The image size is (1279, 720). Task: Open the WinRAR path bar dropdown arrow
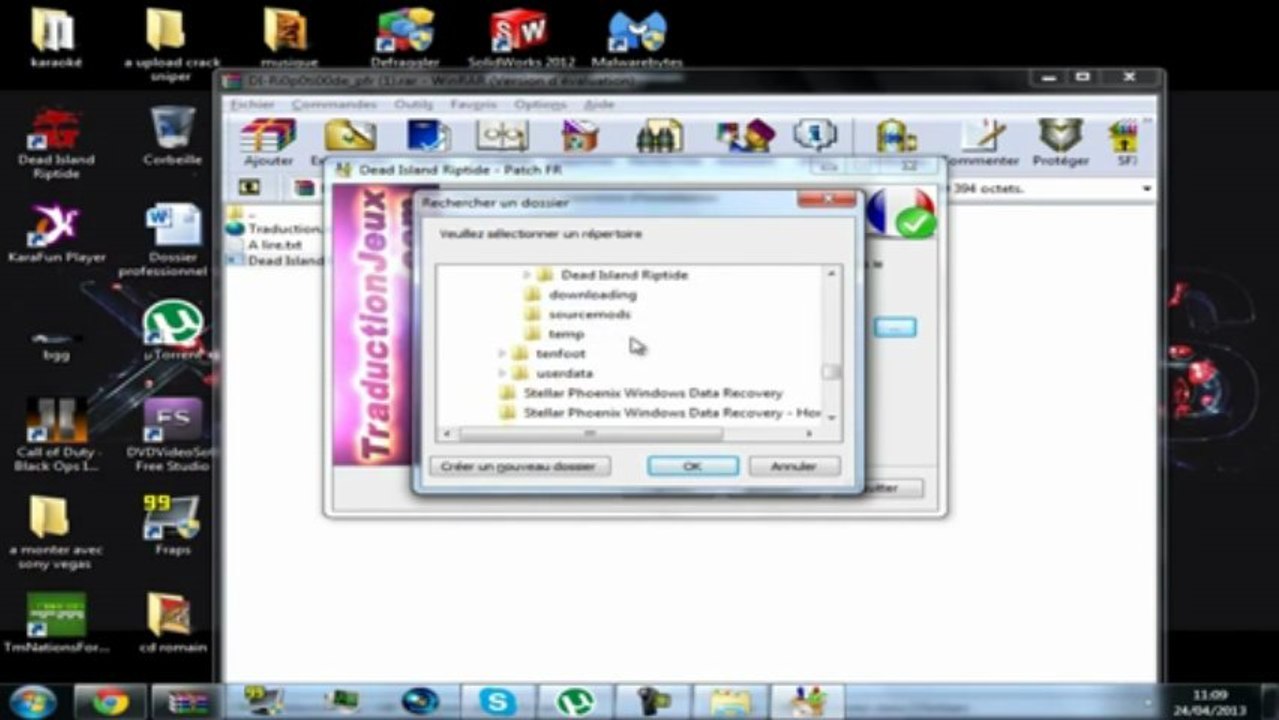[1146, 188]
